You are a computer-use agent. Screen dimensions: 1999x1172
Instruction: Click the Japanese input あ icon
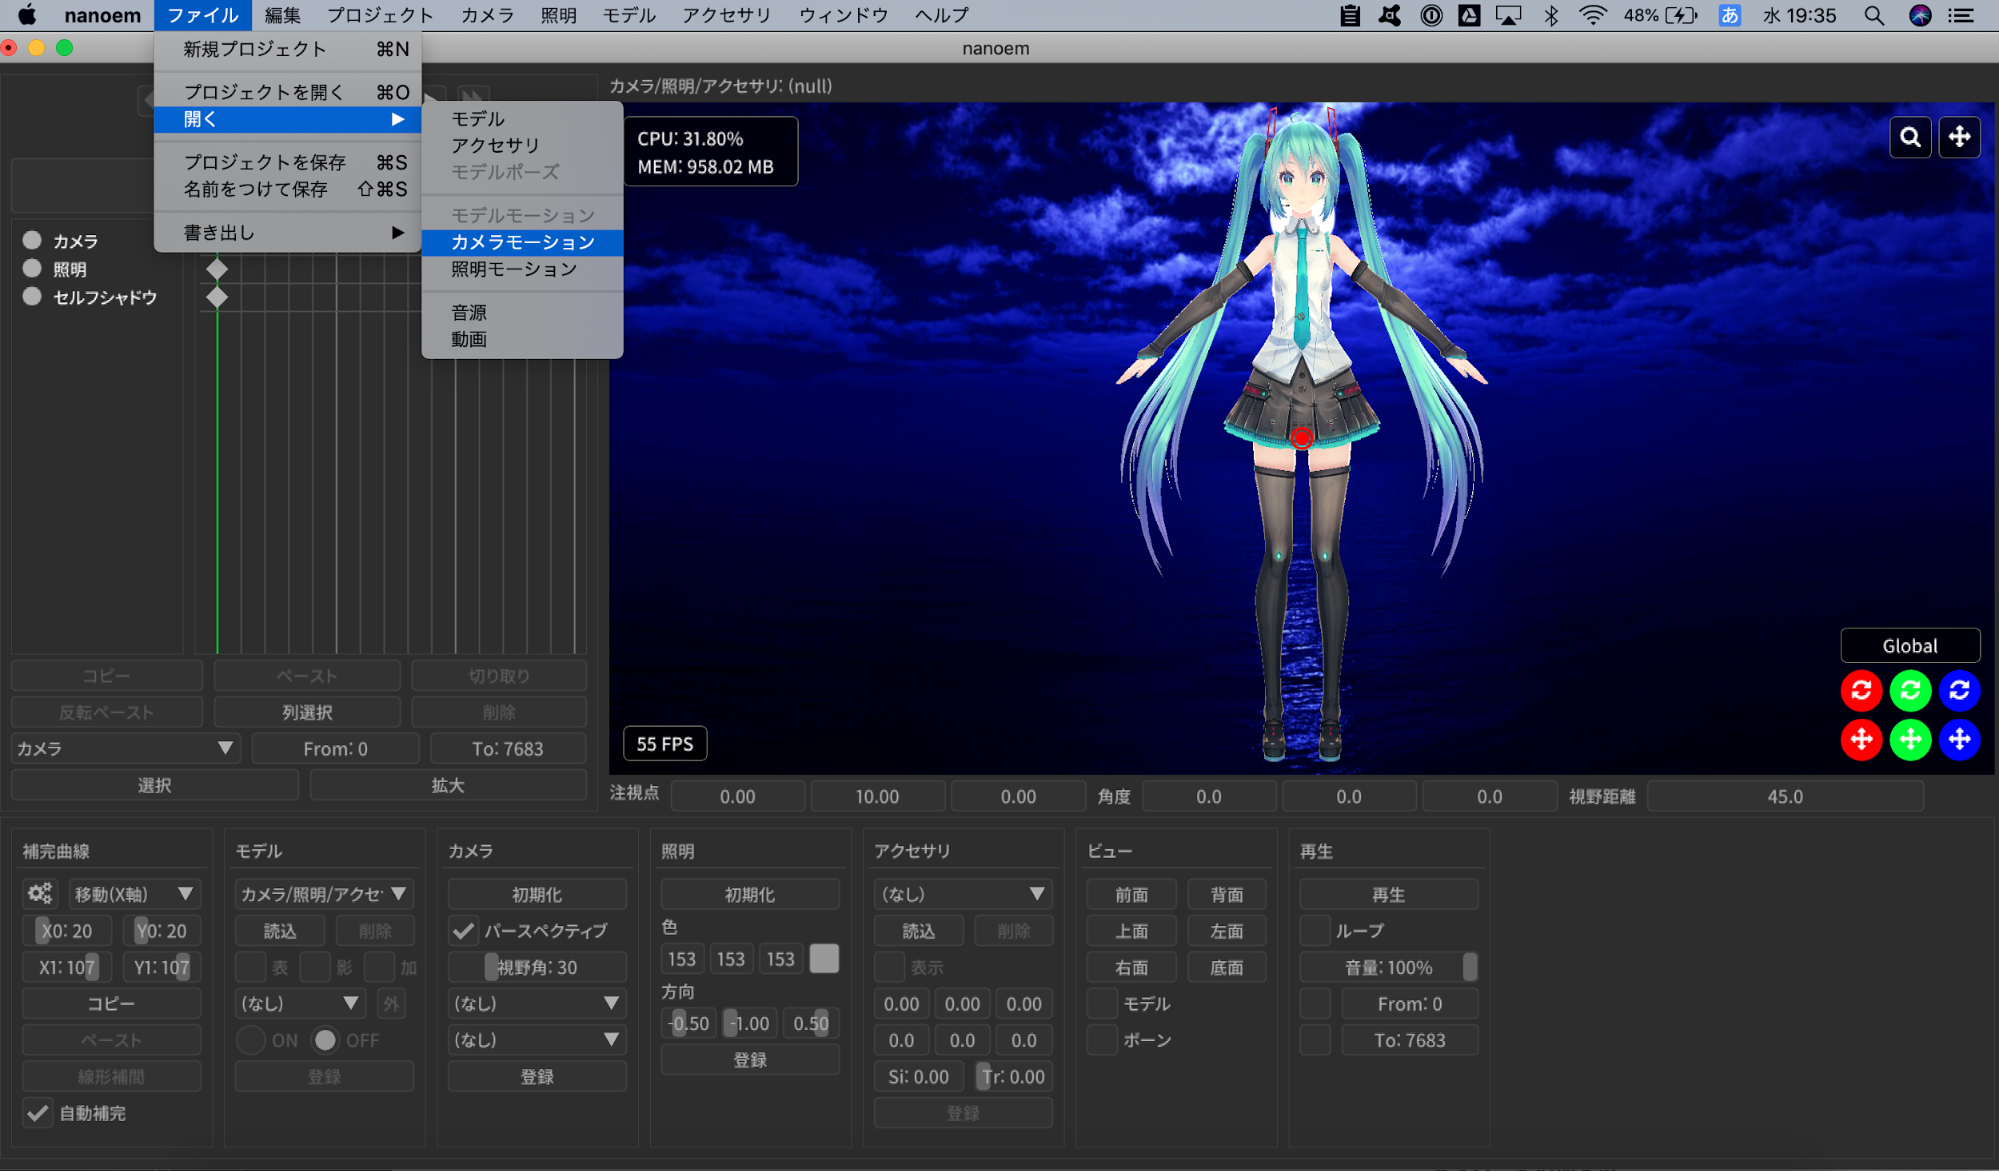(1729, 15)
